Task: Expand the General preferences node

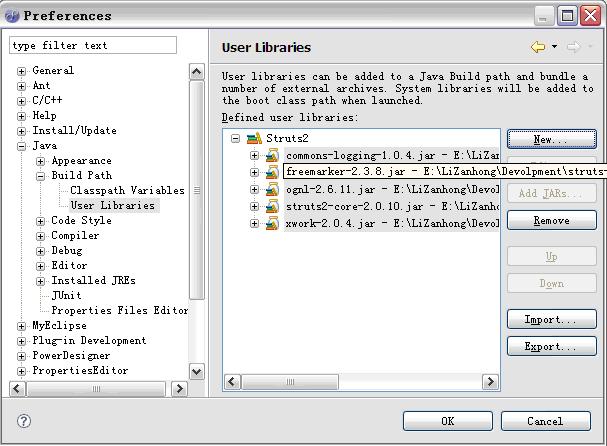Action: [x=22, y=71]
